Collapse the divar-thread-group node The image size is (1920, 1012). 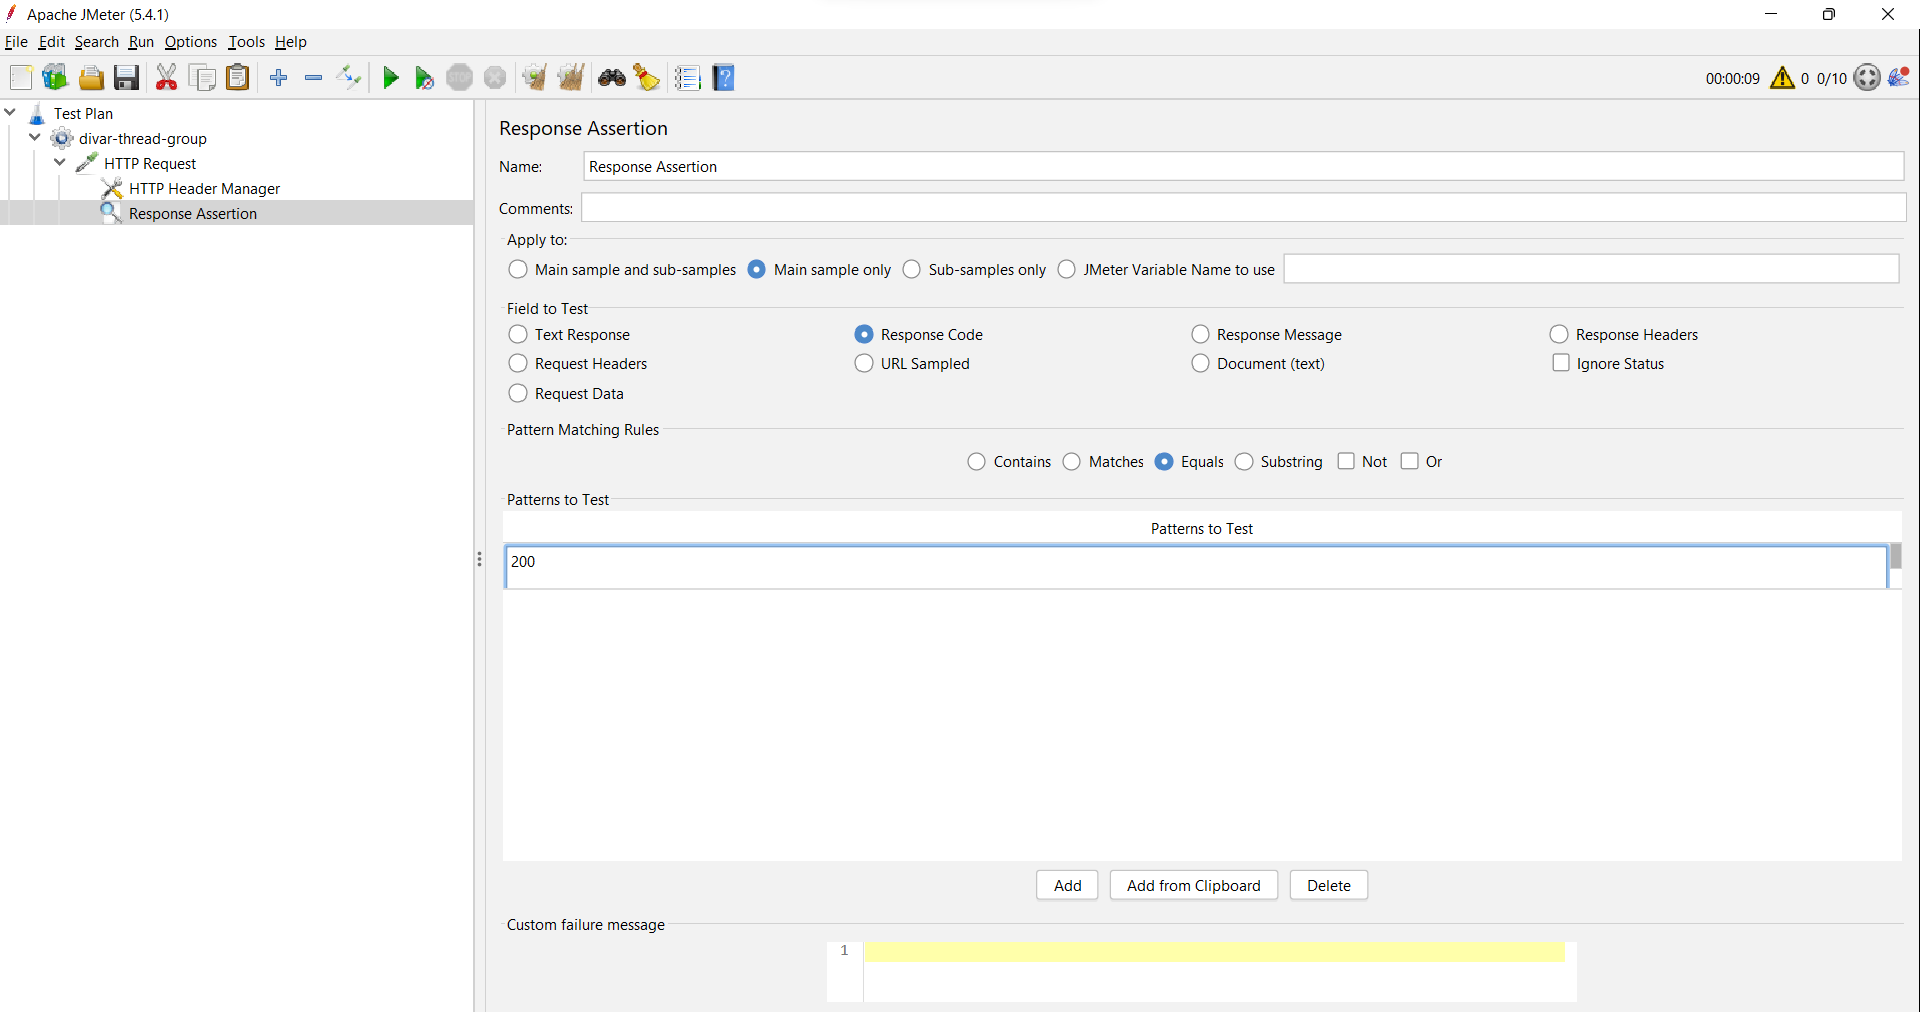[35, 137]
